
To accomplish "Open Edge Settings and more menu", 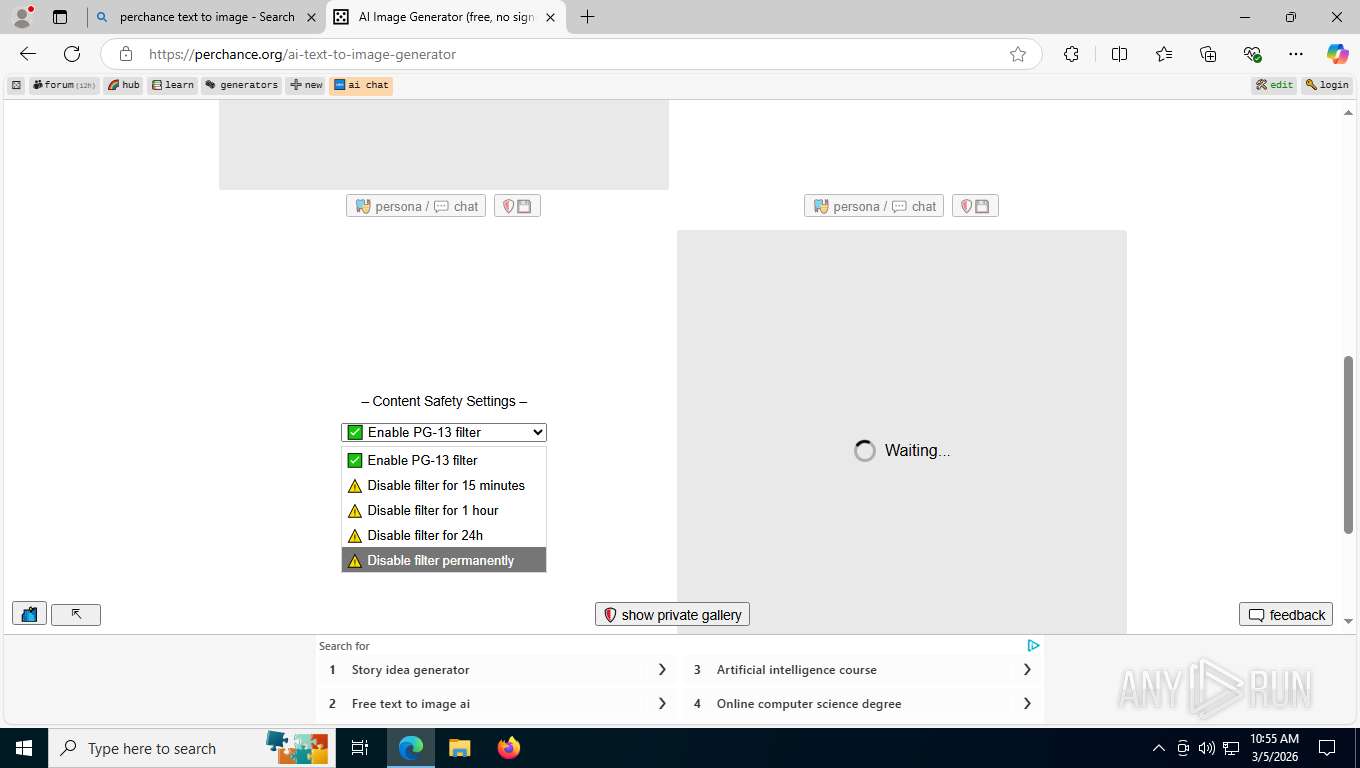I will 1296,54.
